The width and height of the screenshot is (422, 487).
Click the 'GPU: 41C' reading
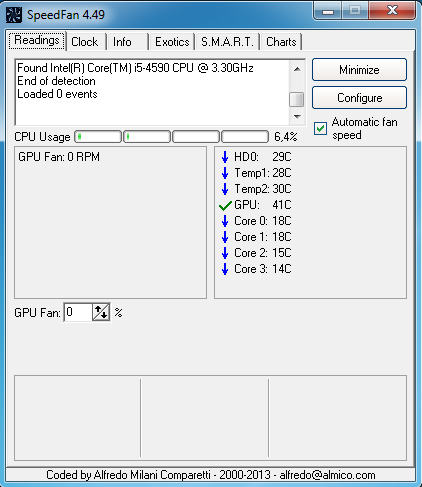tap(263, 205)
